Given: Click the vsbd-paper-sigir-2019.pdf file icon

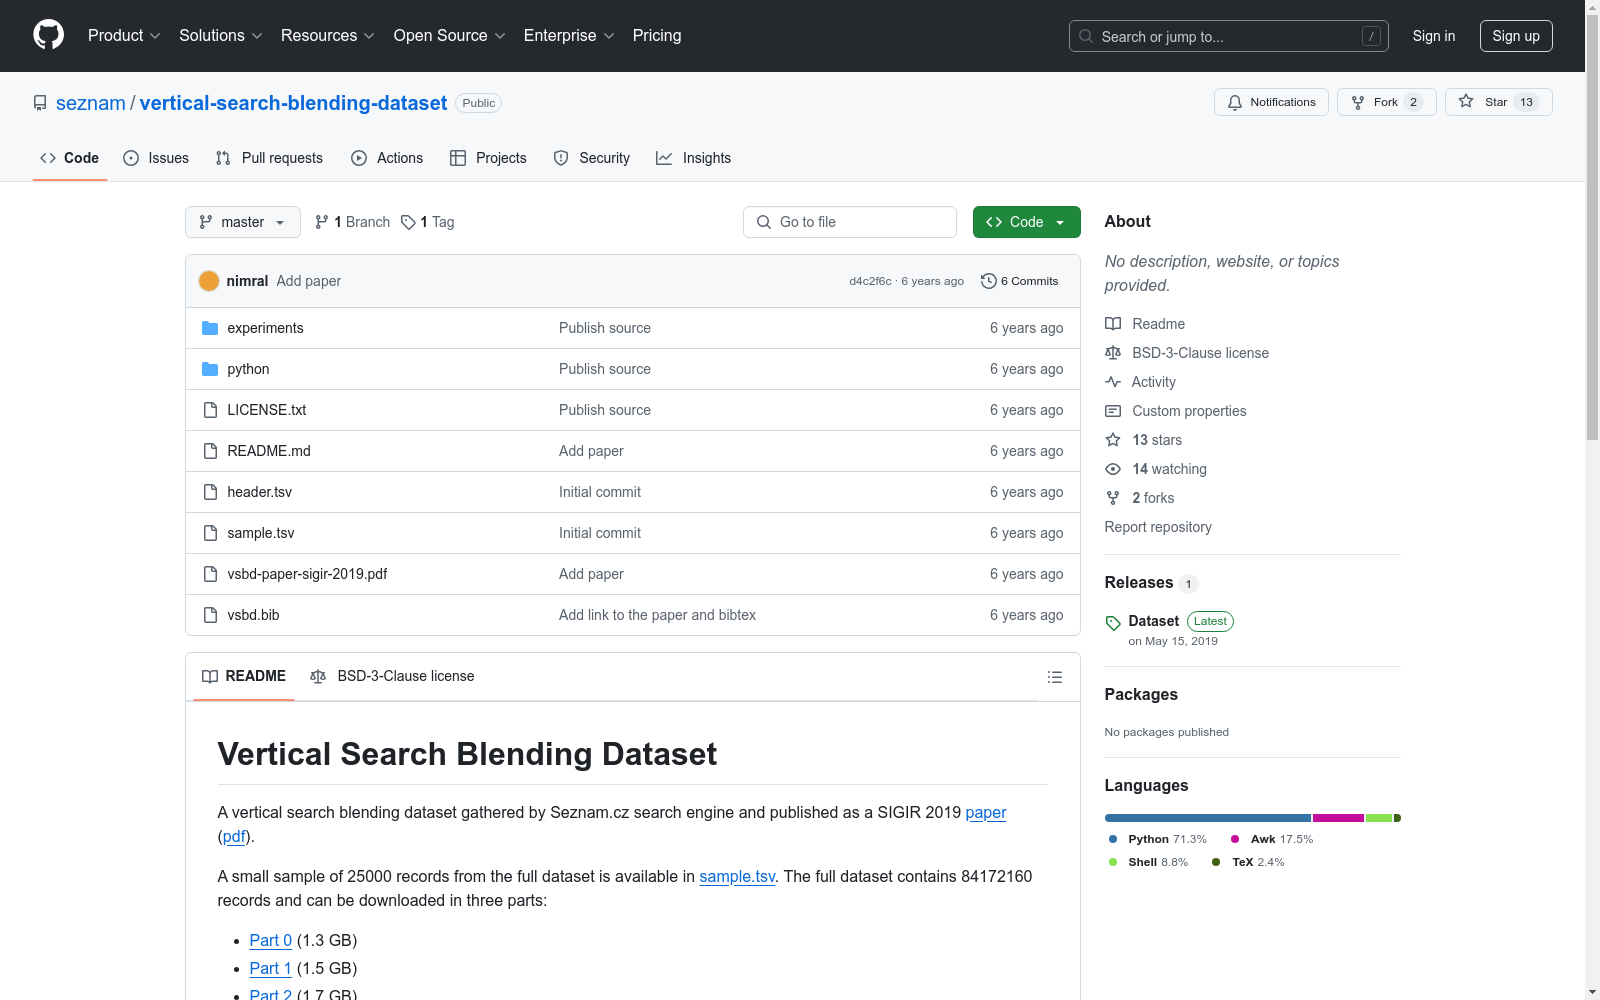Looking at the screenshot, I should pos(210,574).
